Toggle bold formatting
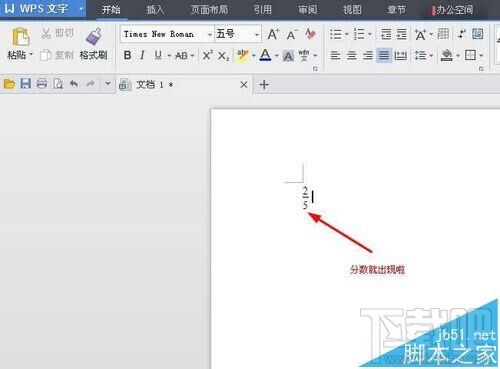The height and width of the screenshot is (369, 500). [x=127, y=55]
